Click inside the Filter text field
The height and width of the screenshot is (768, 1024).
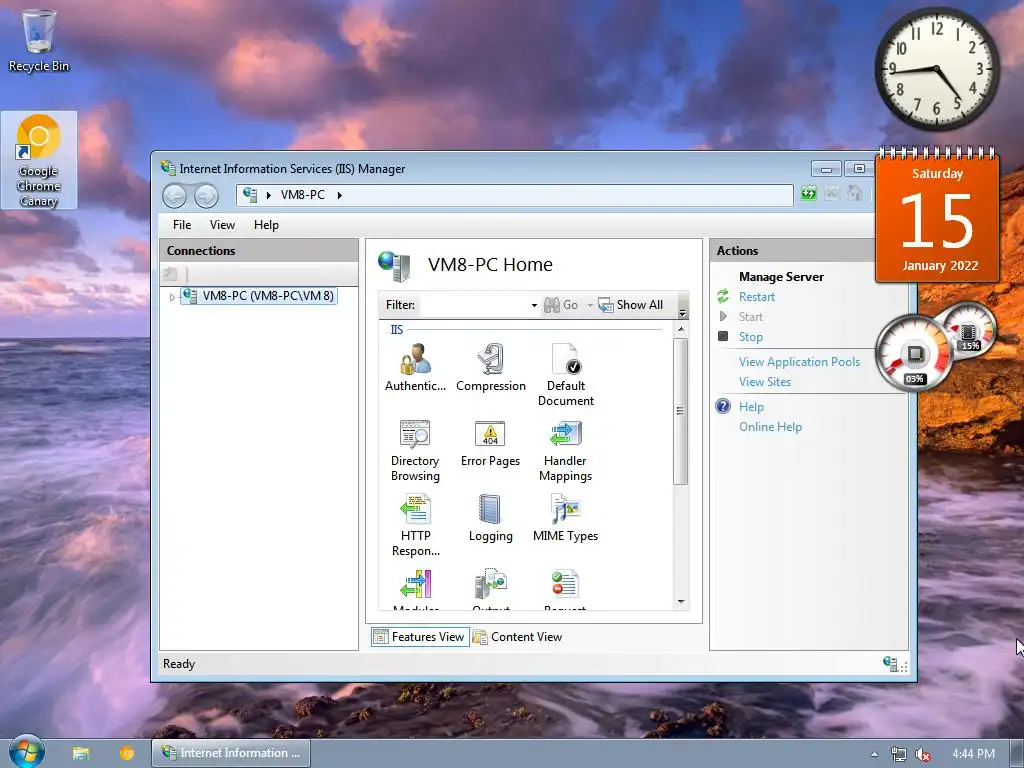pos(474,305)
